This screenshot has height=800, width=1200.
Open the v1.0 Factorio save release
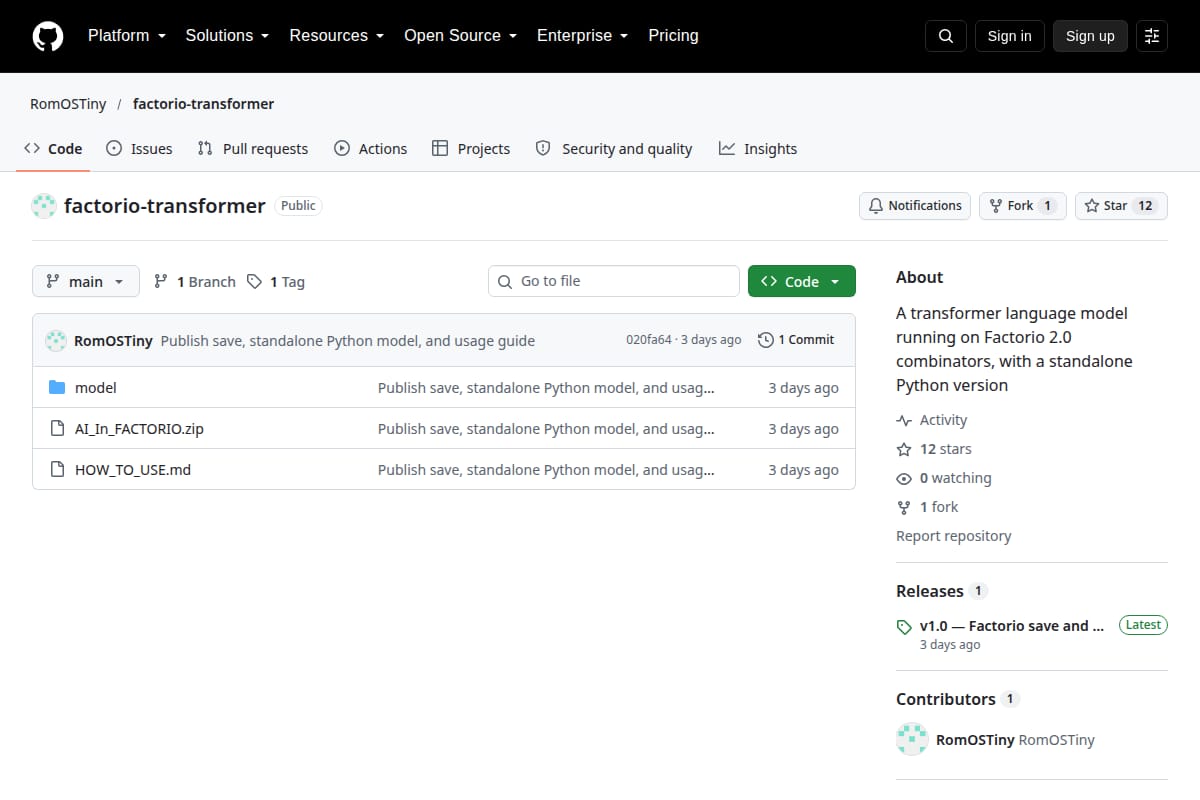tap(1012, 626)
